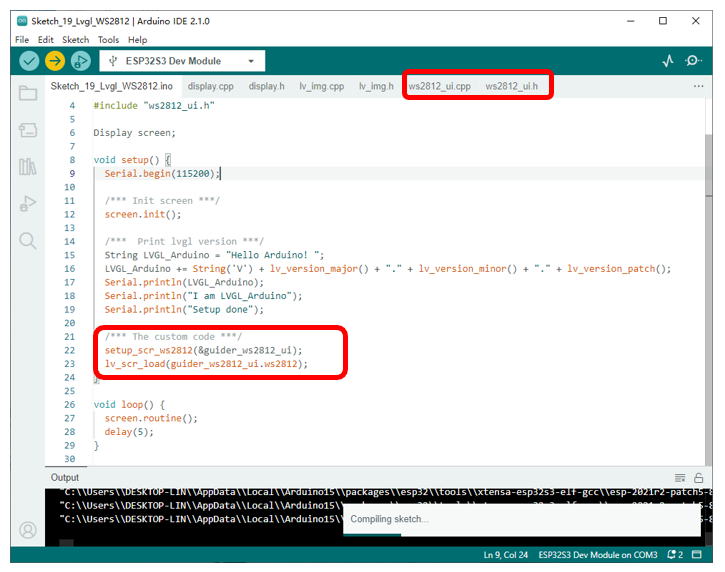Image resolution: width=725 pixels, height=572 pixels.
Task: Click the Arduino IDE title bar logo
Action: pos(22,21)
